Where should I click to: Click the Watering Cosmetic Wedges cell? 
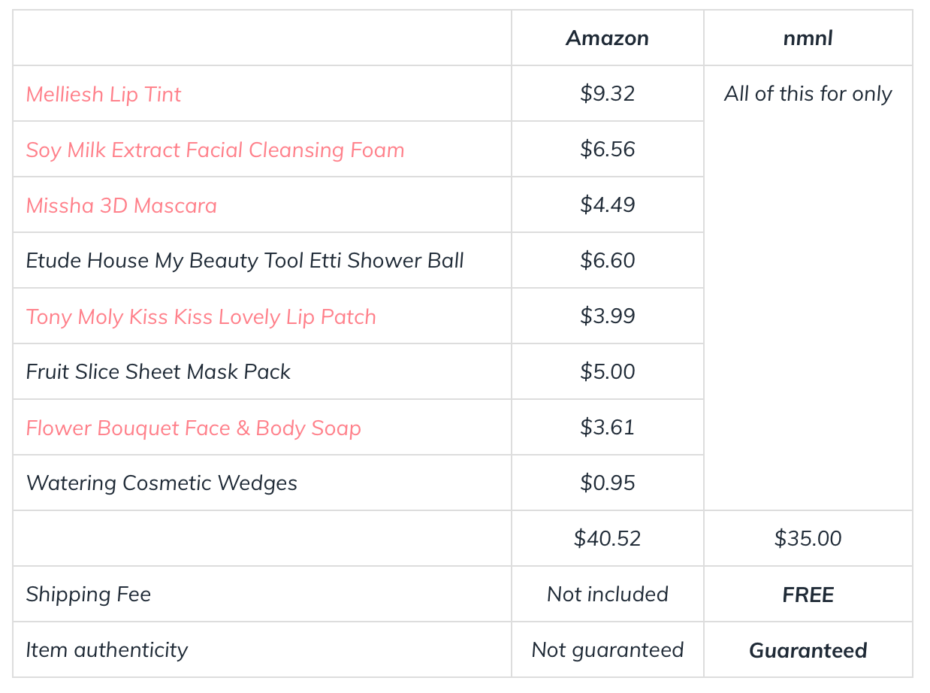pos(262,483)
